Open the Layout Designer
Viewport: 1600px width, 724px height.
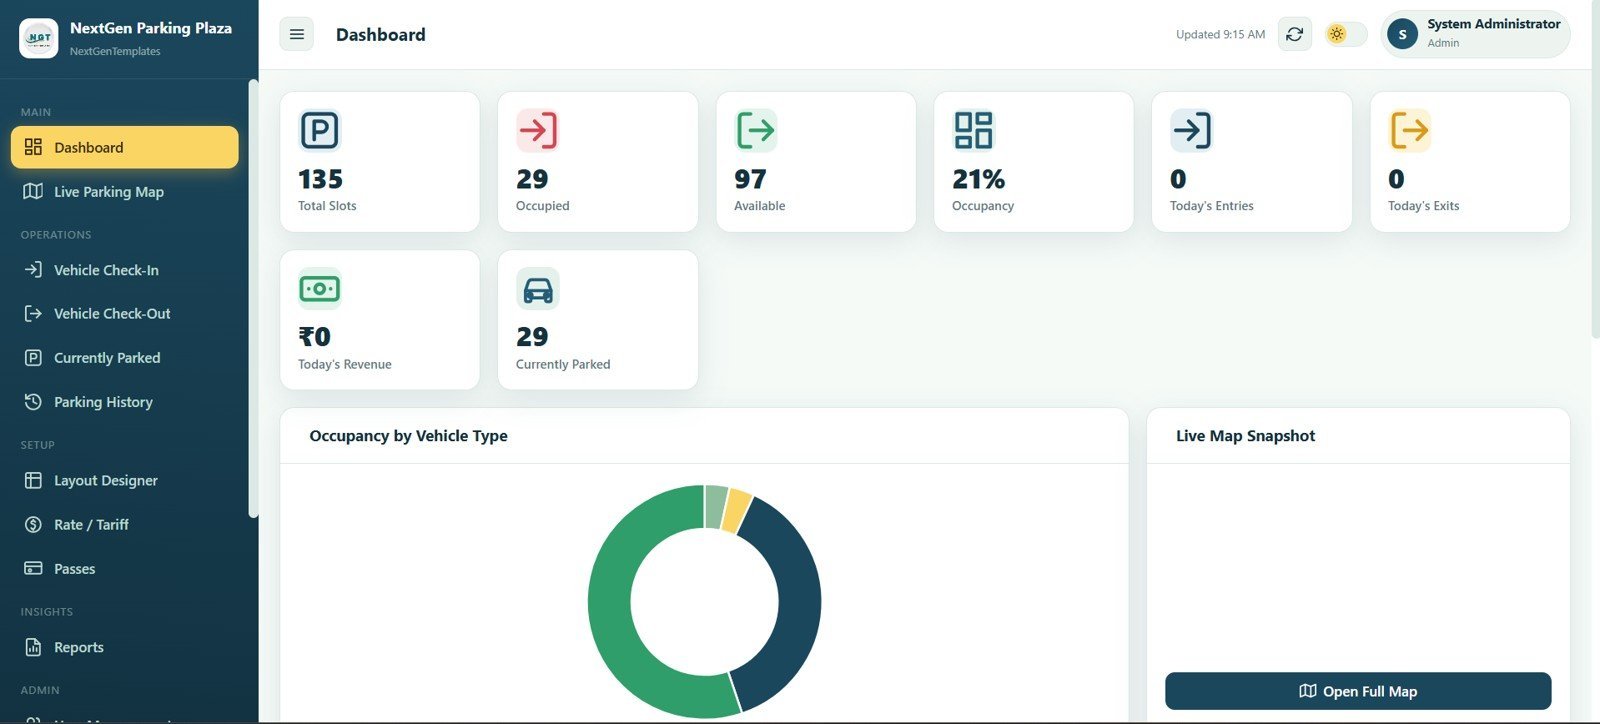tap(125, 480)
